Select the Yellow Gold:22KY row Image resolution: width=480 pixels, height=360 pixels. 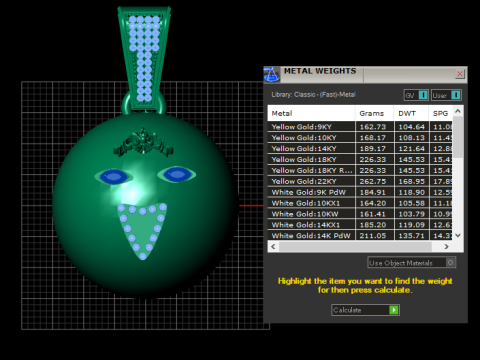[x=360, y=181]
